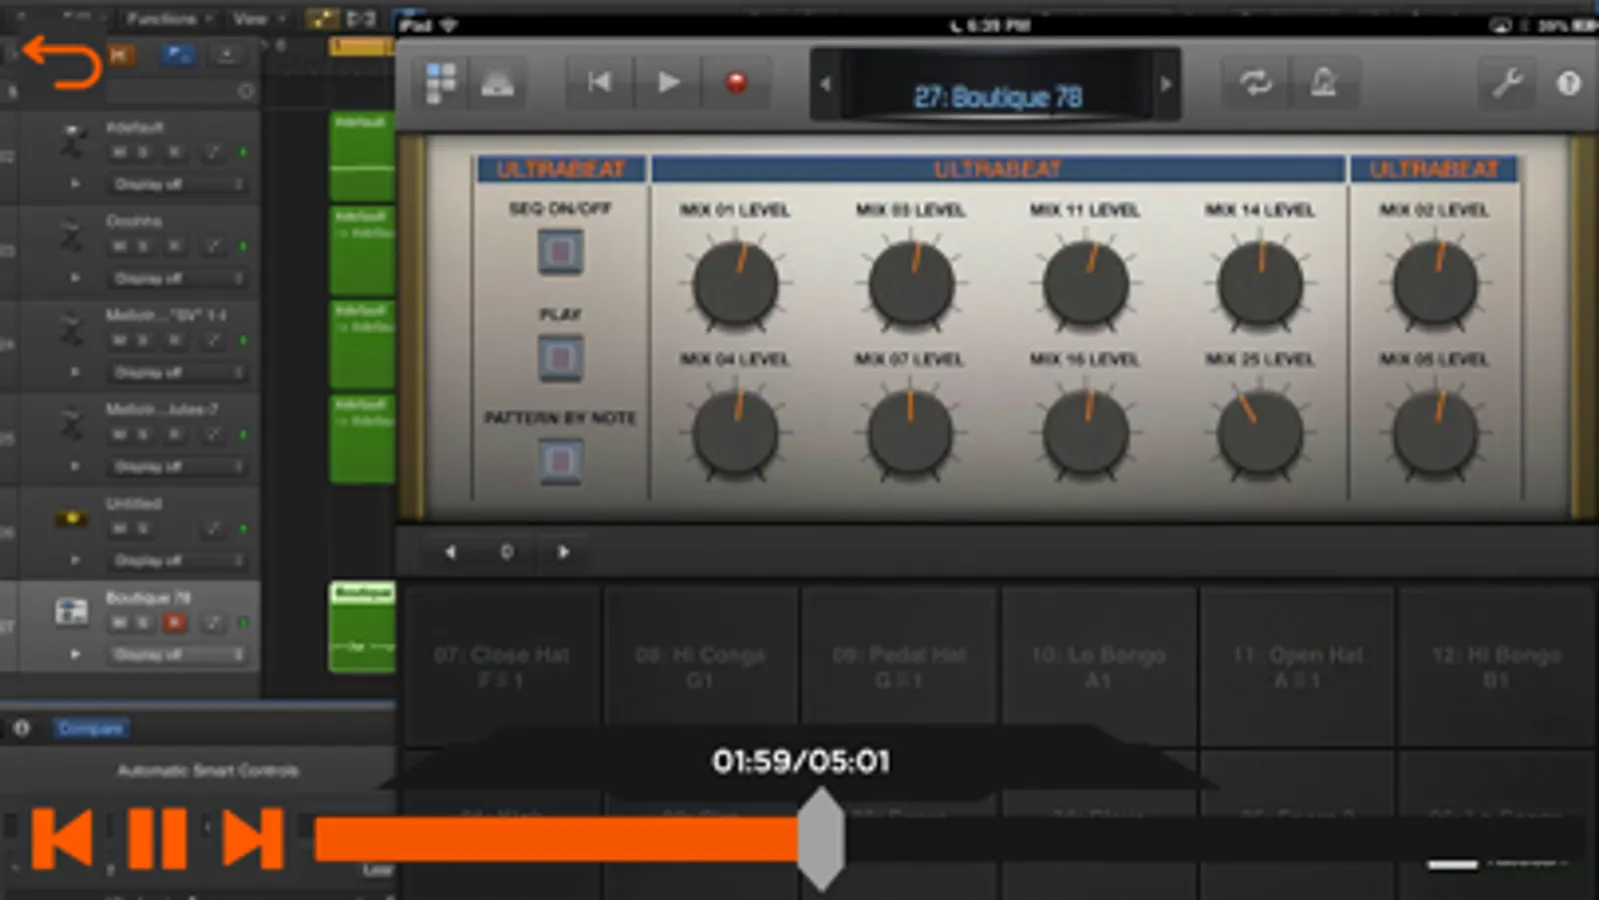The height and width of the screenshot is (900, 1599).
Task: Click the orange button in the track header toolbar
Action: pos(119,54)
